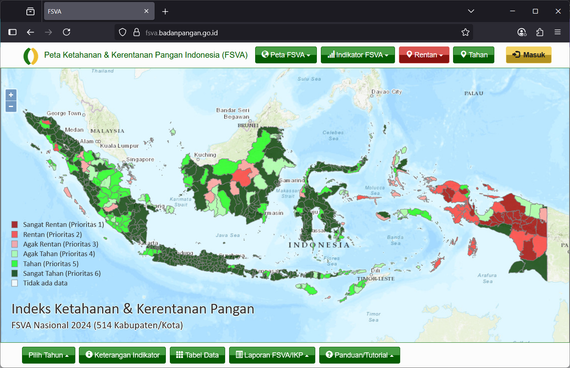Image resolution: width=570 pixels, height=368 pixels.
Task: Click the map pin icon in Rentan
Action: click(409, 55)
